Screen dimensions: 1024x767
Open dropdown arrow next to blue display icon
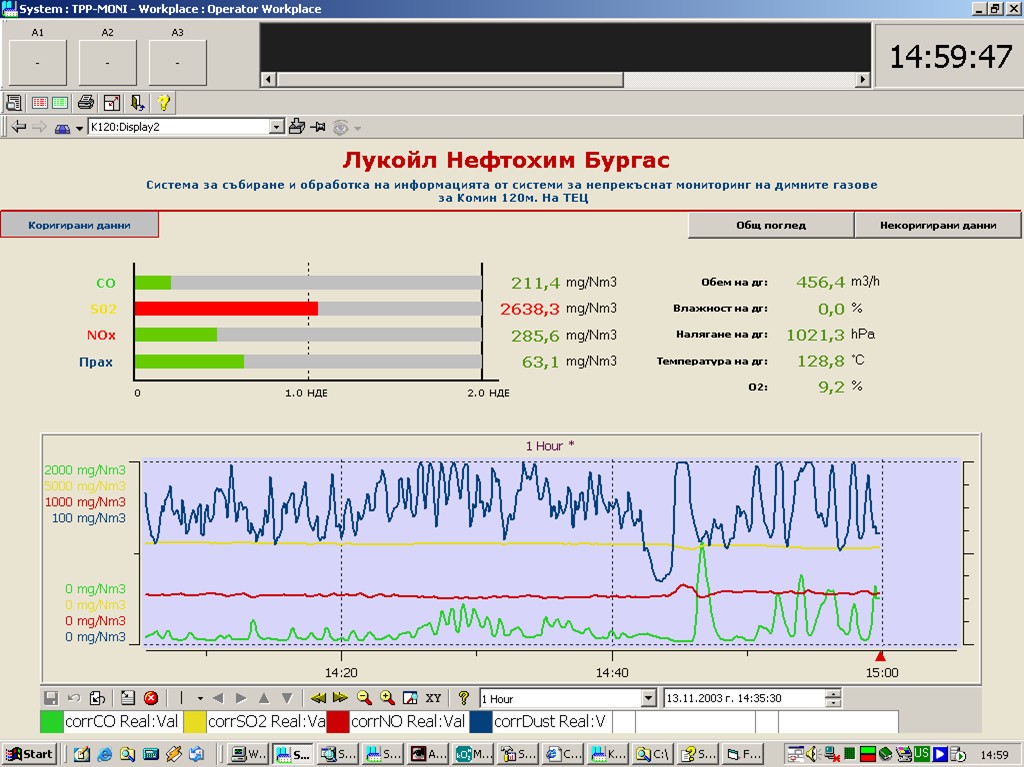point(79,128)
